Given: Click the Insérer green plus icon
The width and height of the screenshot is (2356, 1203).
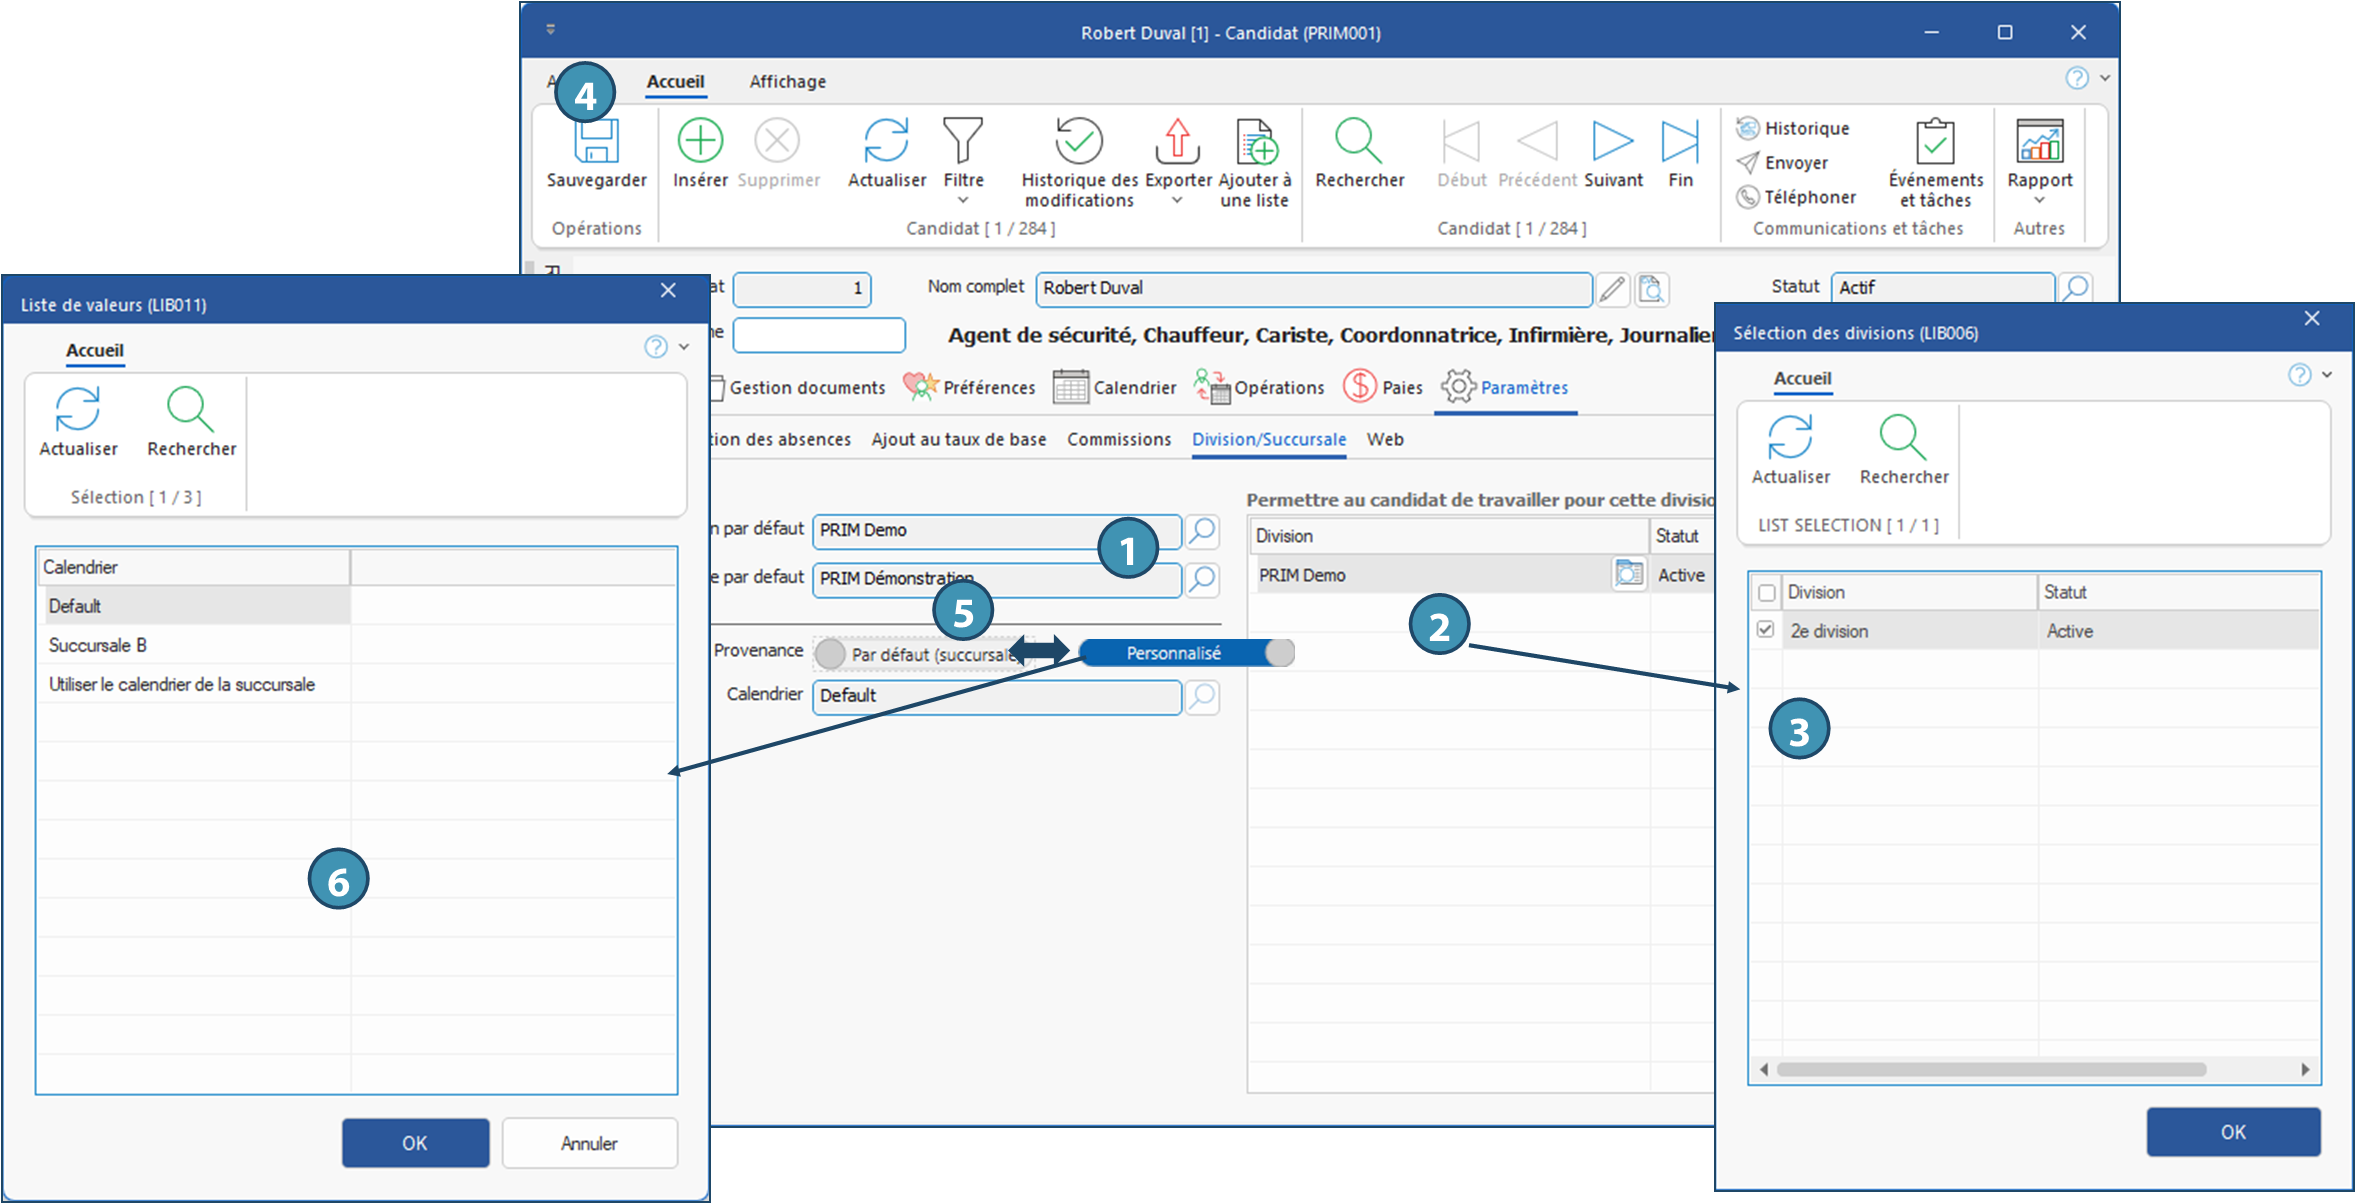Looking at the screenshot, I should [x=700, y=141].
